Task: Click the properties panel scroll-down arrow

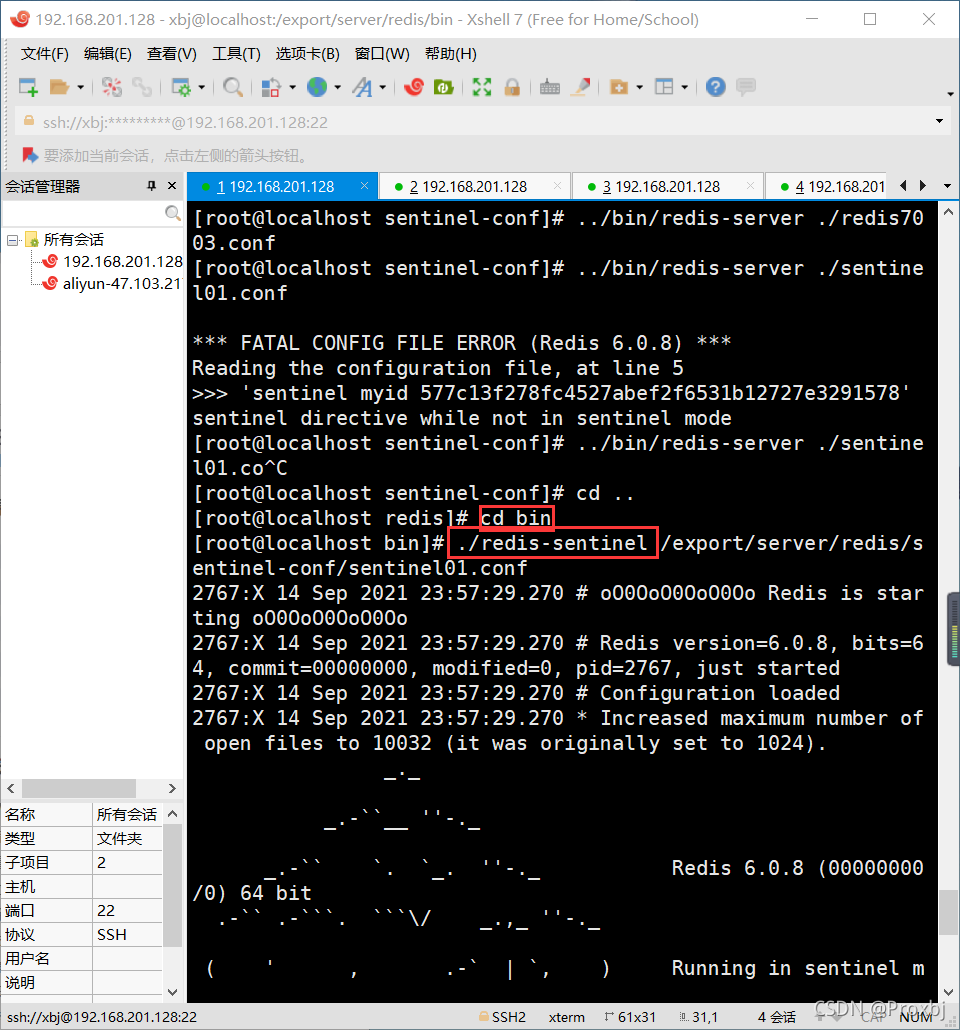Action: point(172,992)
